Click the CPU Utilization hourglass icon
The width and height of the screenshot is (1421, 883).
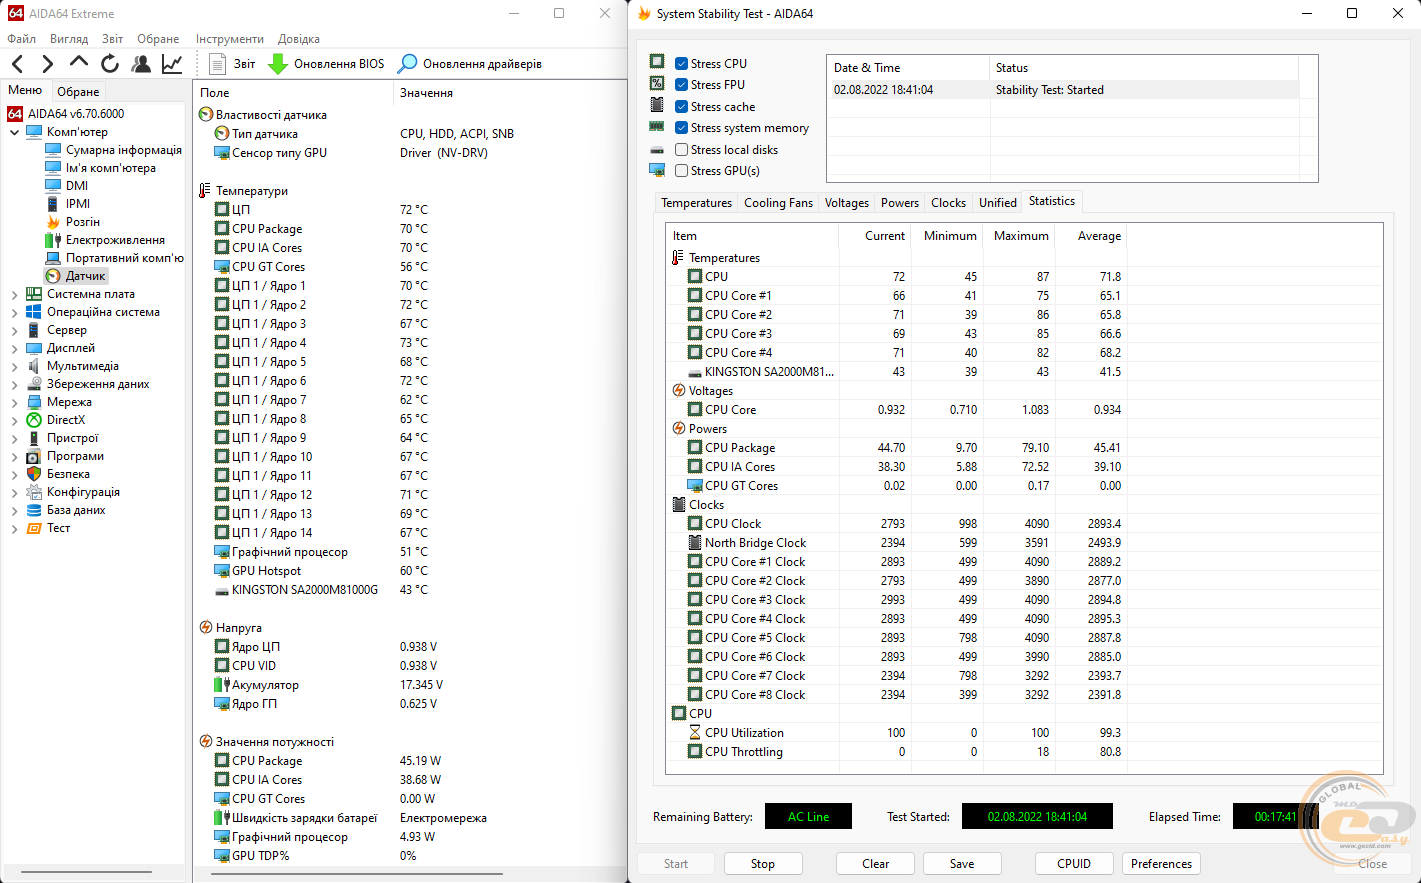tap(695, 733)
